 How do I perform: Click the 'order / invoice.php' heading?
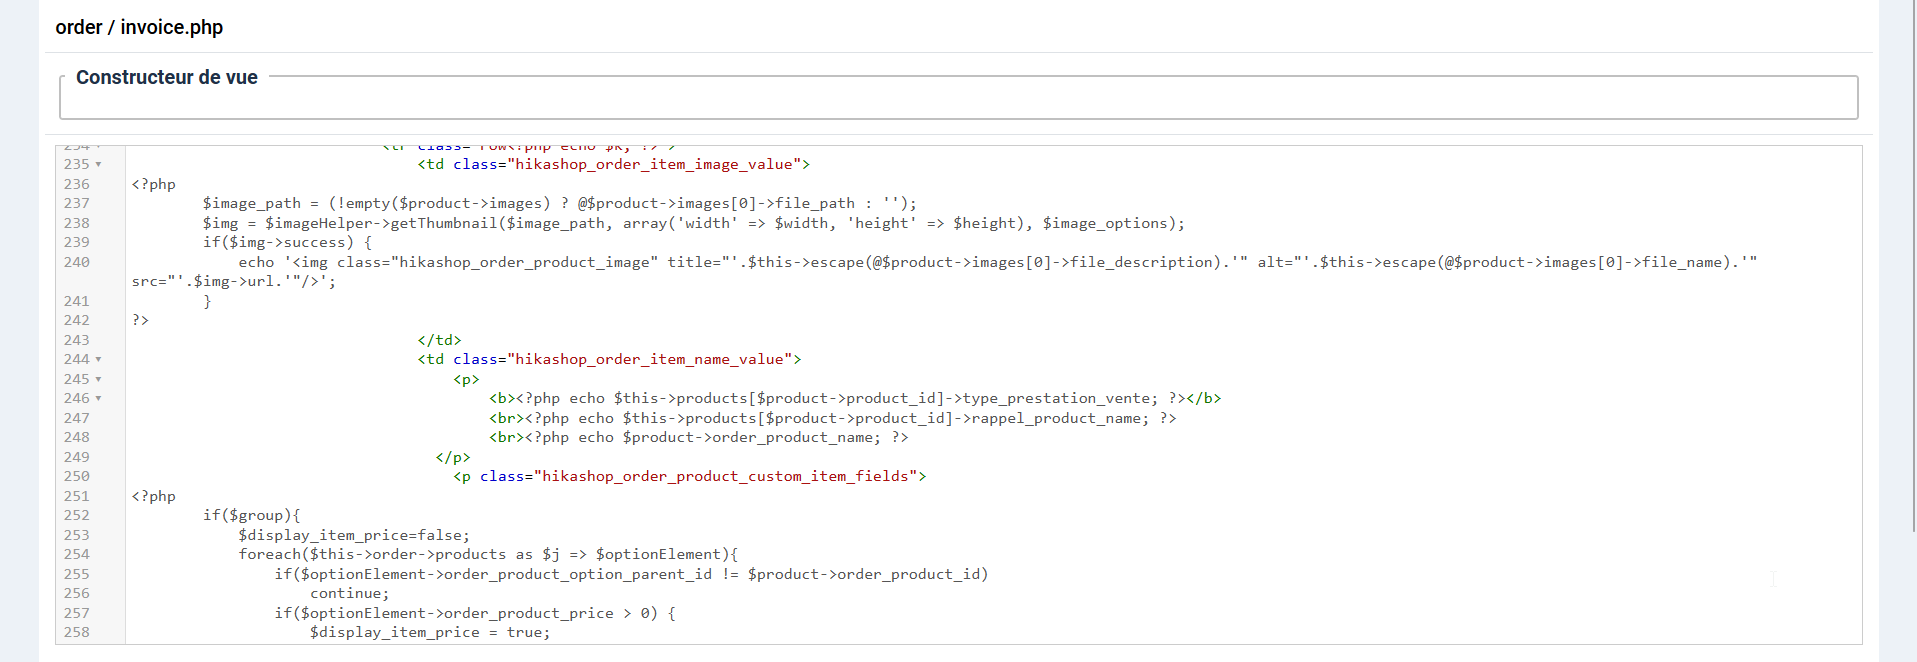(139, 27)
